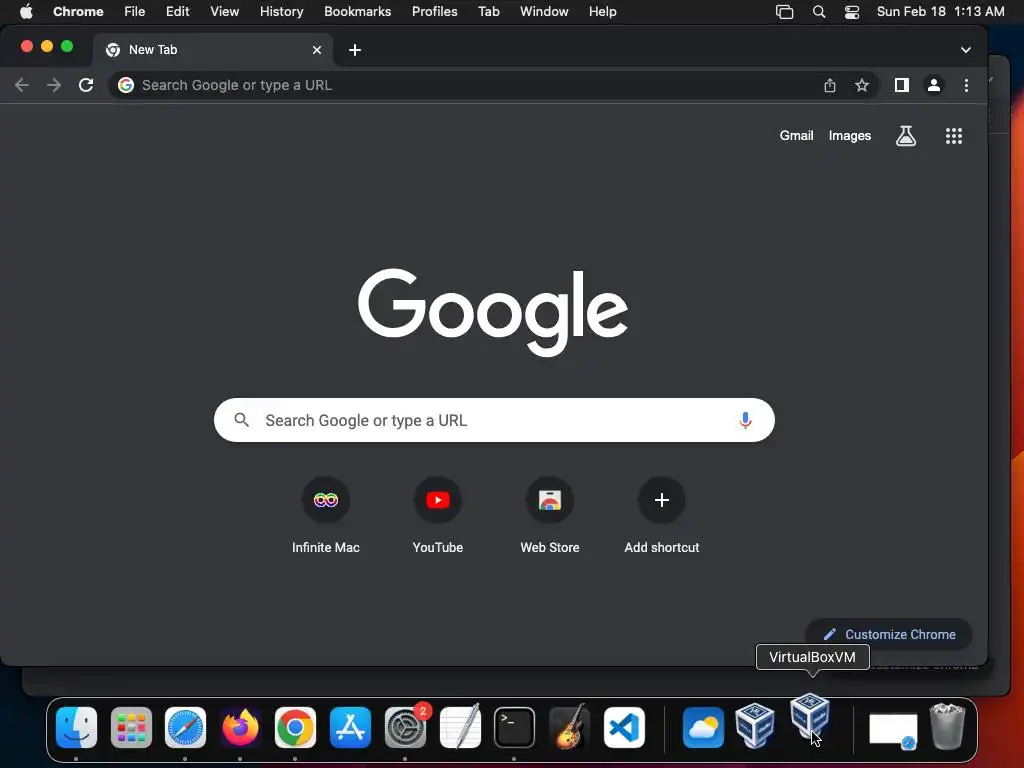Screen dimensions: 1024x768
Task: Open System Settings from the Dock
Action: click(x=405, y=728)
